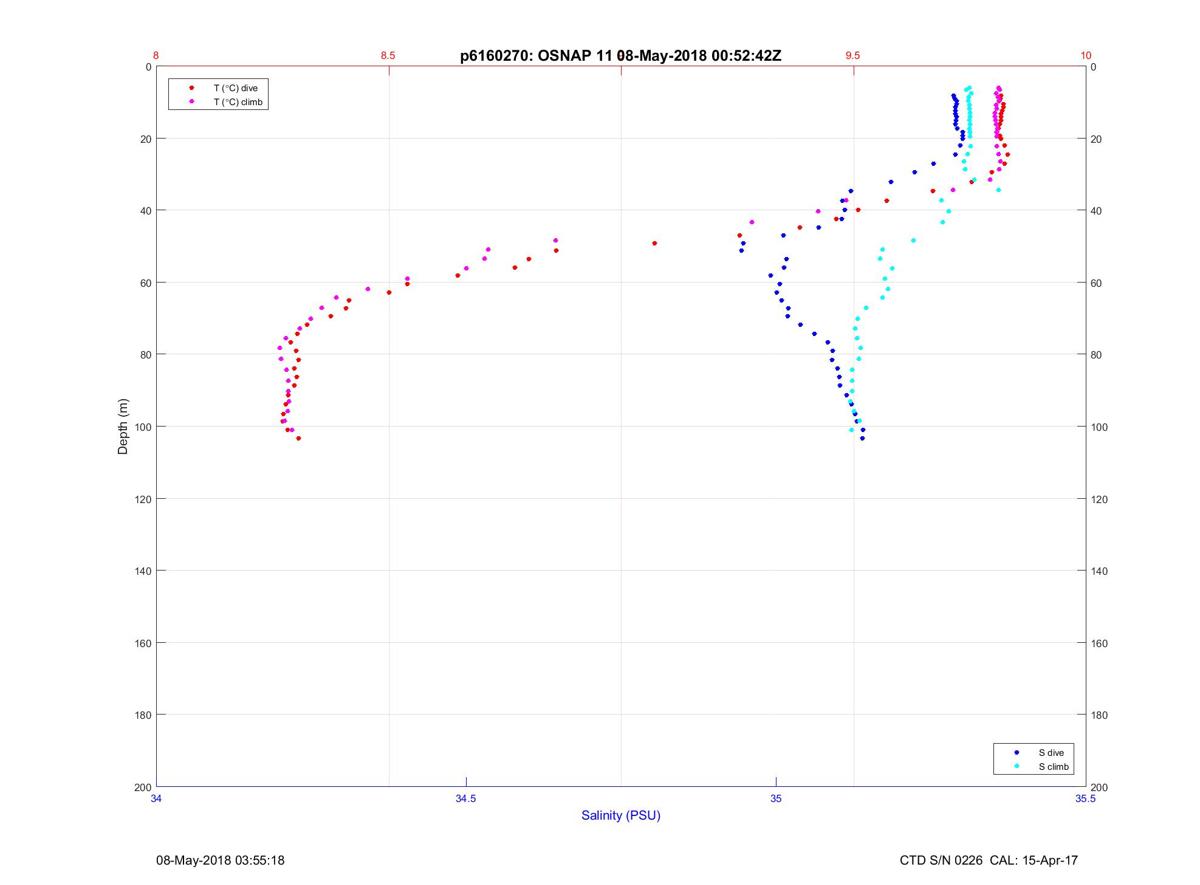Click the magenta dot marker beside T climb legend
1200x885 pixels.
click(192, 102)
